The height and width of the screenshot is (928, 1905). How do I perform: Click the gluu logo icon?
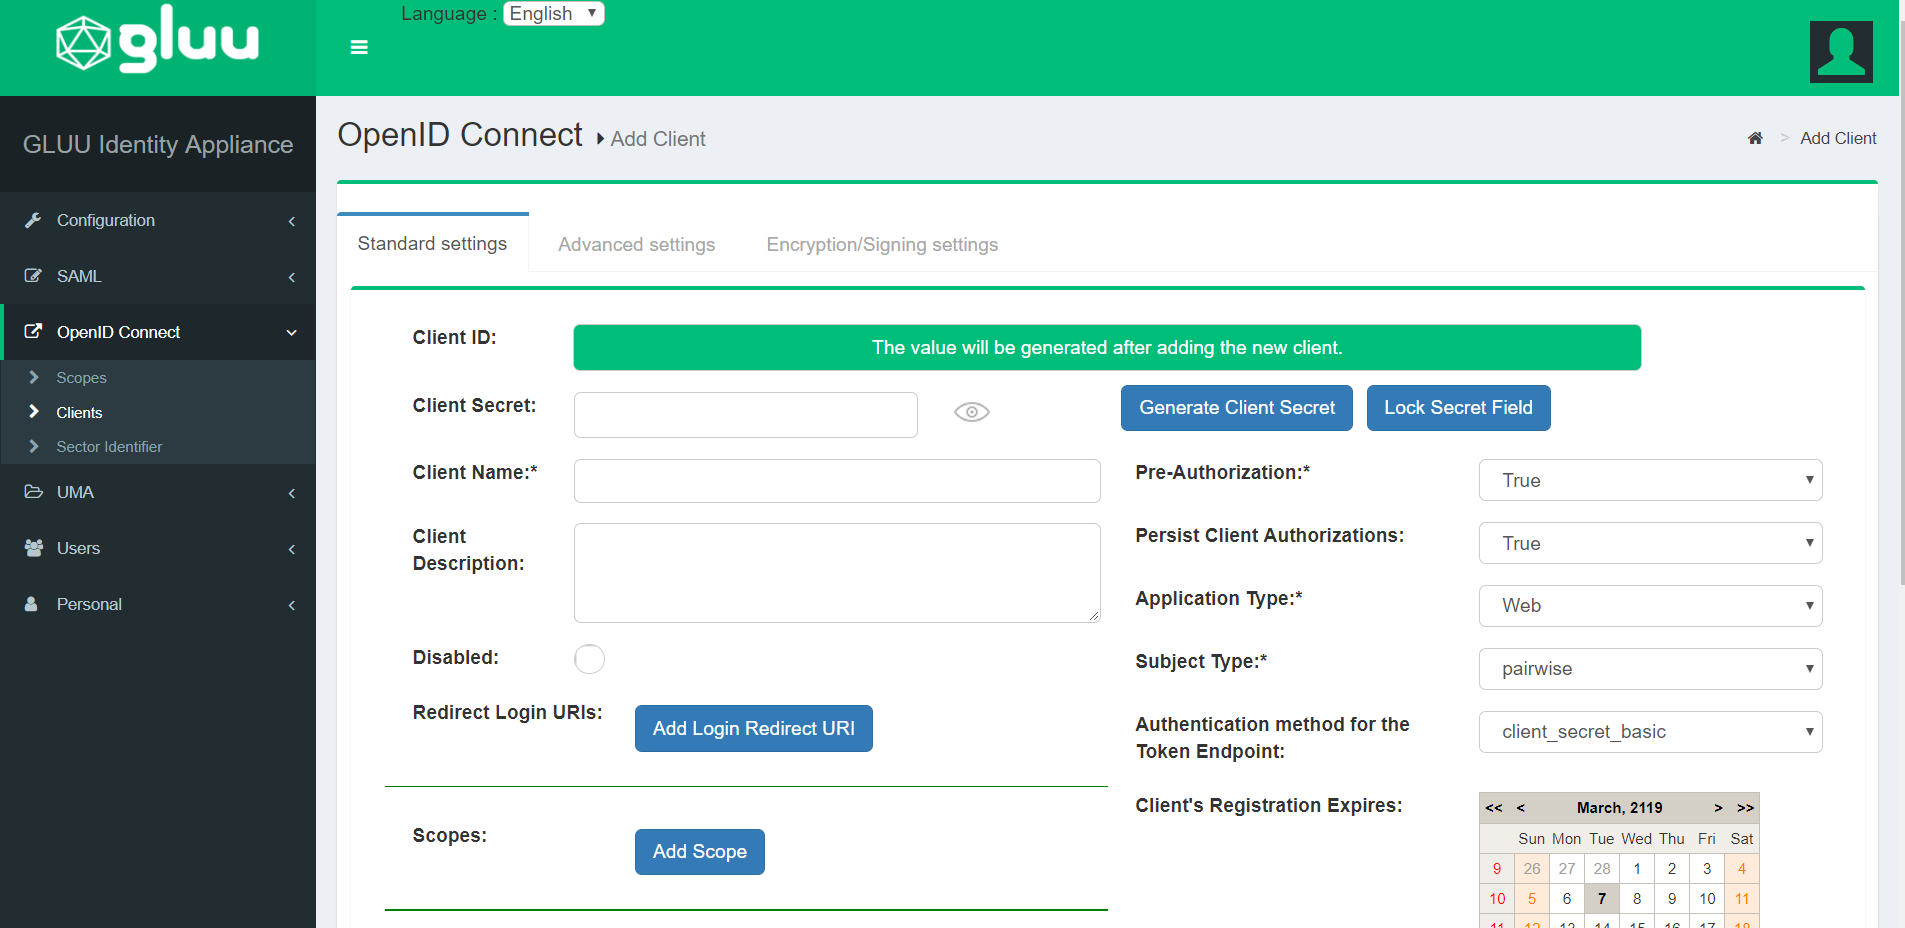[x=84, y=39]
